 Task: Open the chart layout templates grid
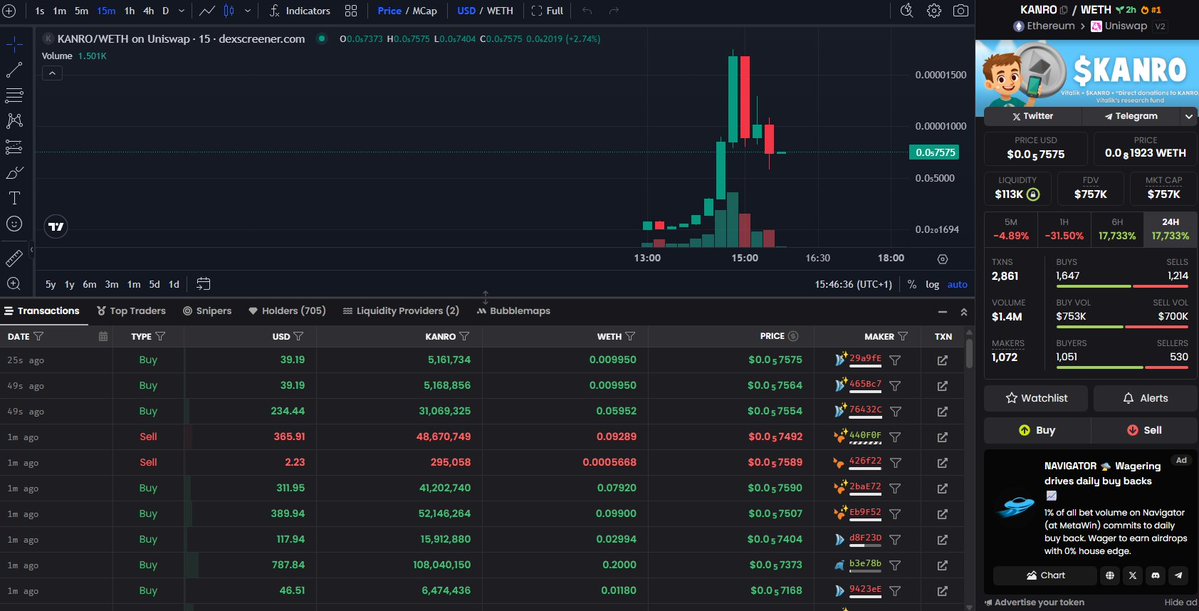click(x=351, y=11)
